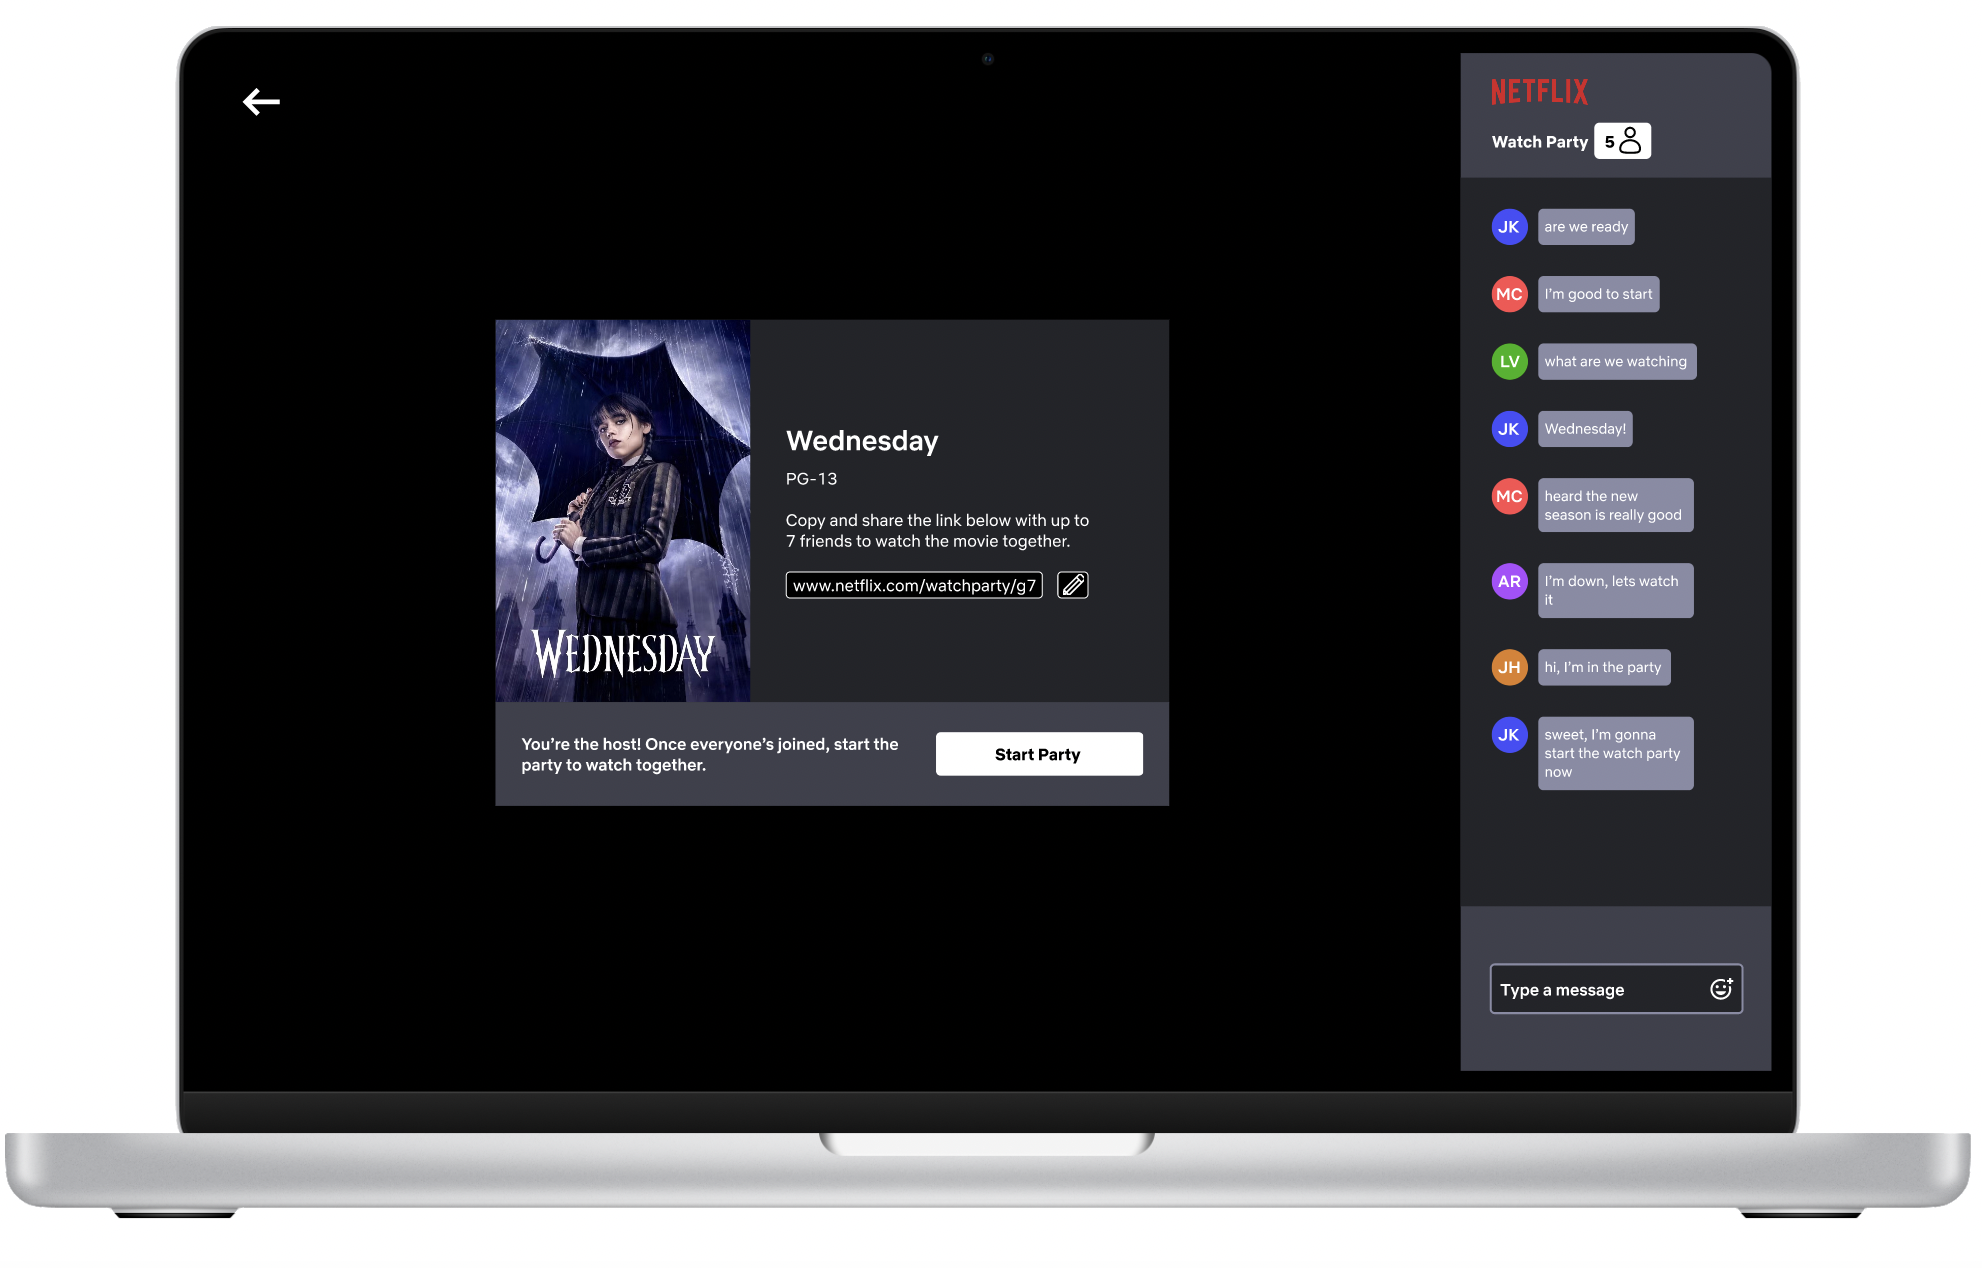
Task: Click the edit link pencil icon
Action: (x=1072, y=585)
